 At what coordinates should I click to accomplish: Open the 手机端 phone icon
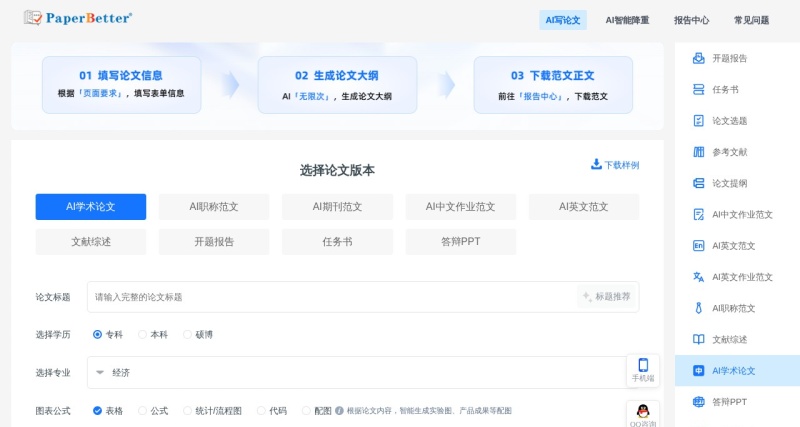click(643, 365)
